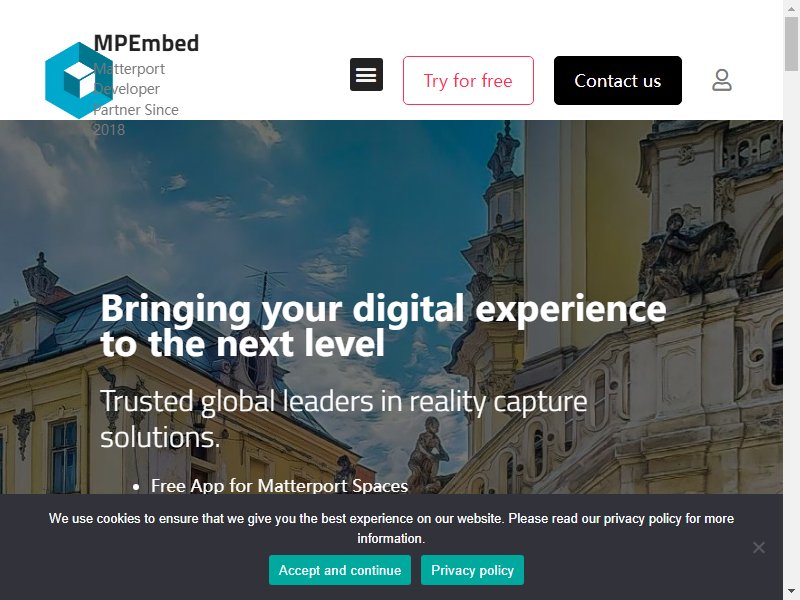Open the user account icon
Screen dimensions: 800x600
[722, 80]
